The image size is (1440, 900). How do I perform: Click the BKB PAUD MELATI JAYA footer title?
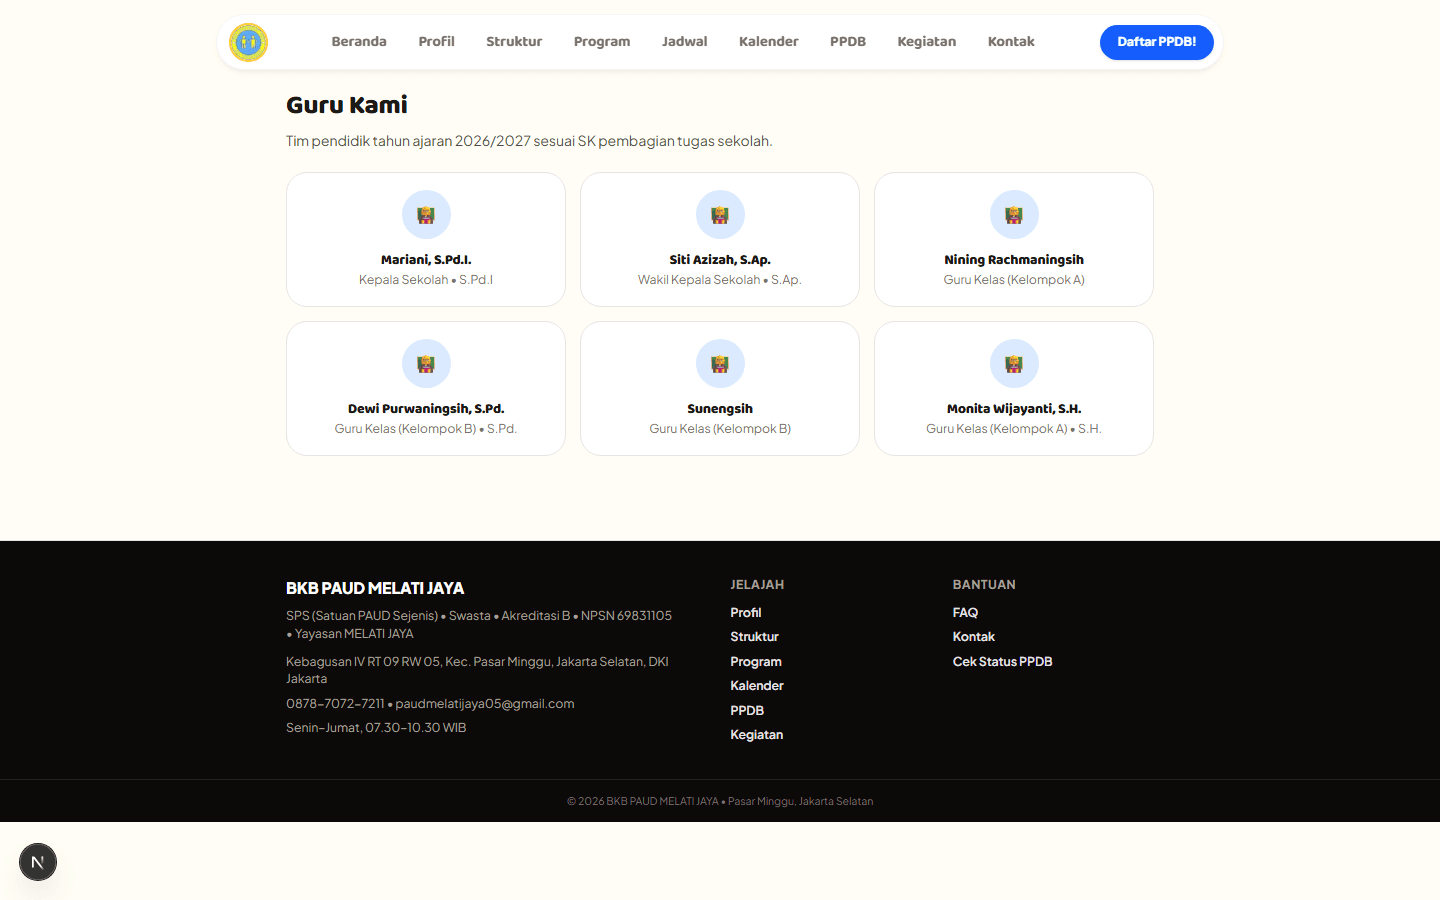point(375,588)
